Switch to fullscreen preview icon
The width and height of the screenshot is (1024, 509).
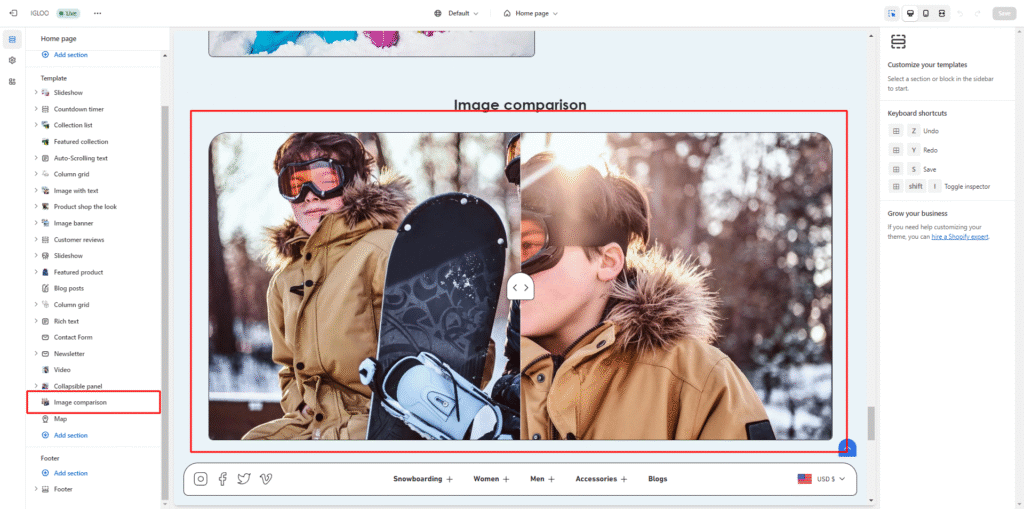(941, 13)
